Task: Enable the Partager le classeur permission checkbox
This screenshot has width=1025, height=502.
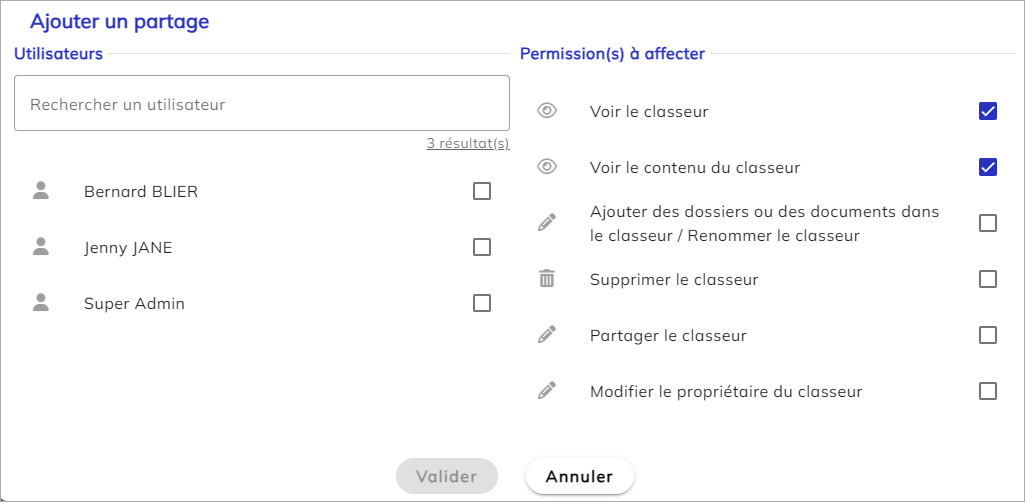Action: pyautogui.click(x=988, y=335)
